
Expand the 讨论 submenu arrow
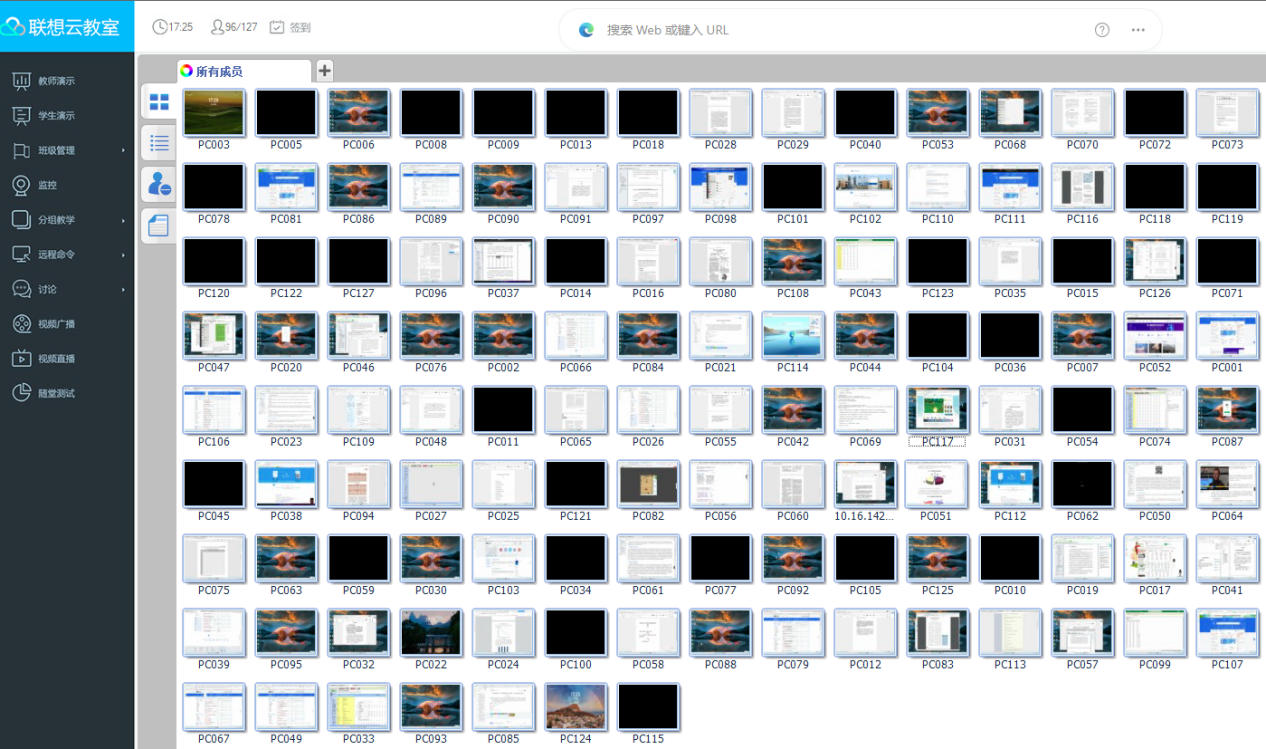[124, 290]
